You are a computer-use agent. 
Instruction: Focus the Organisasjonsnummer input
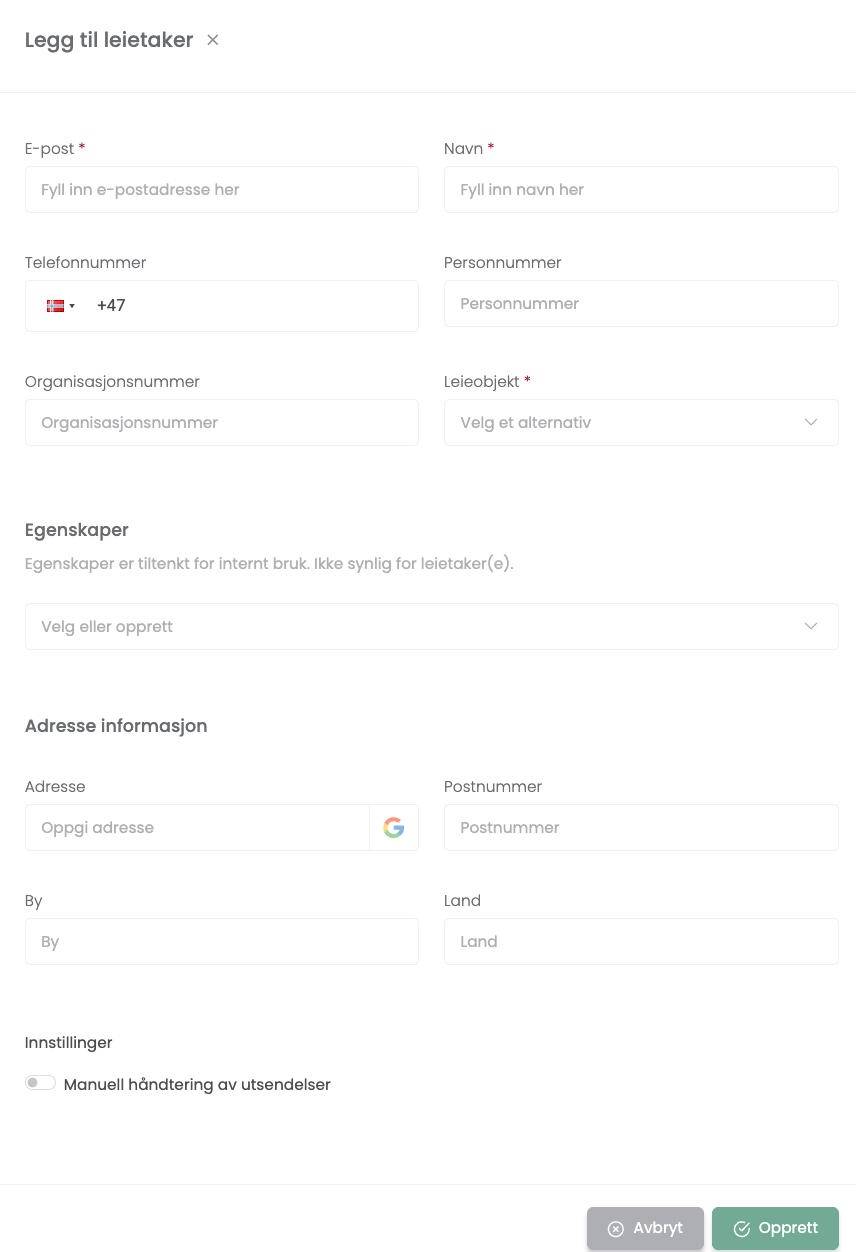(221, 423)
